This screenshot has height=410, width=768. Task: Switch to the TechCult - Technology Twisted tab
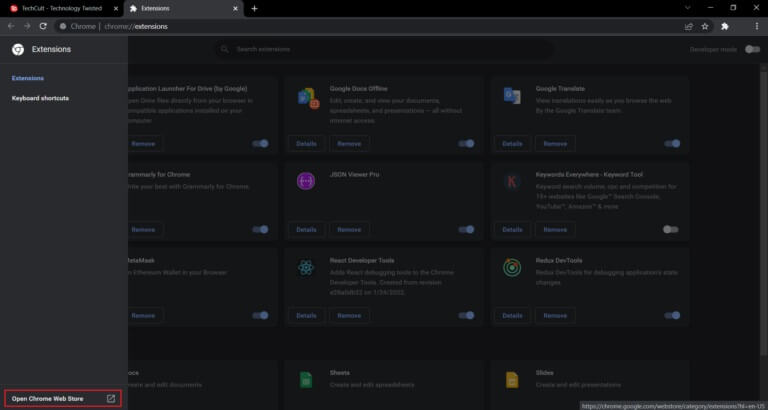62,8
